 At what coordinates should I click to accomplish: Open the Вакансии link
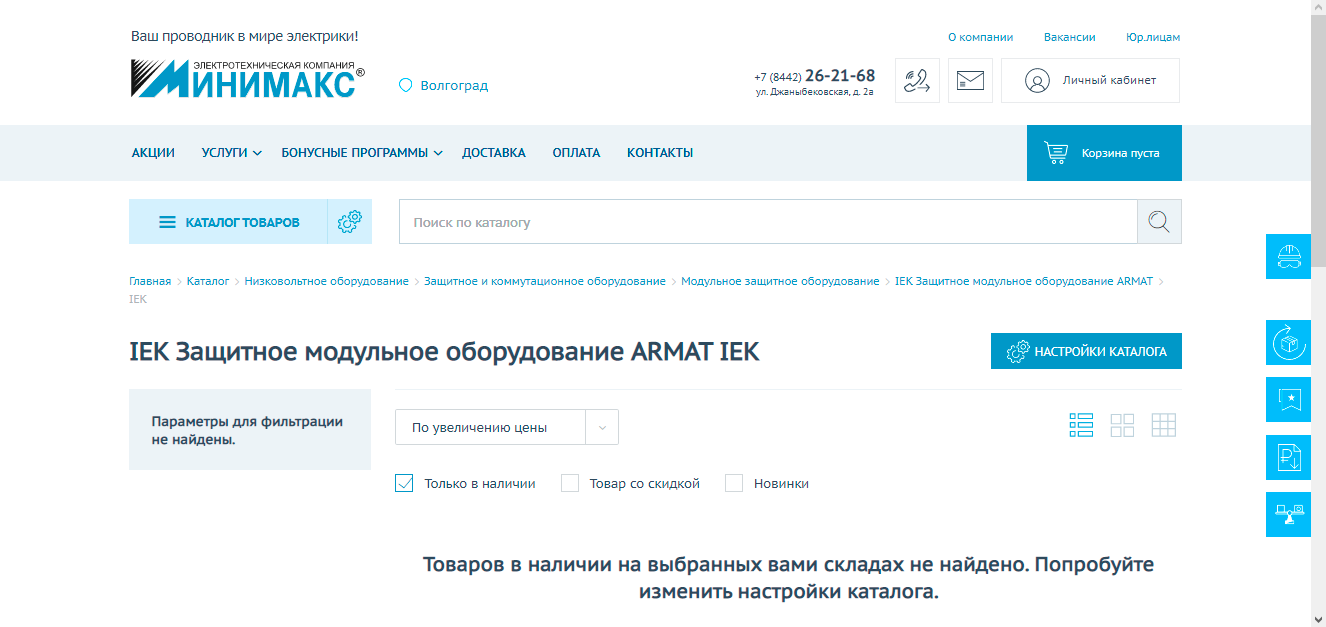[1070, 37]
